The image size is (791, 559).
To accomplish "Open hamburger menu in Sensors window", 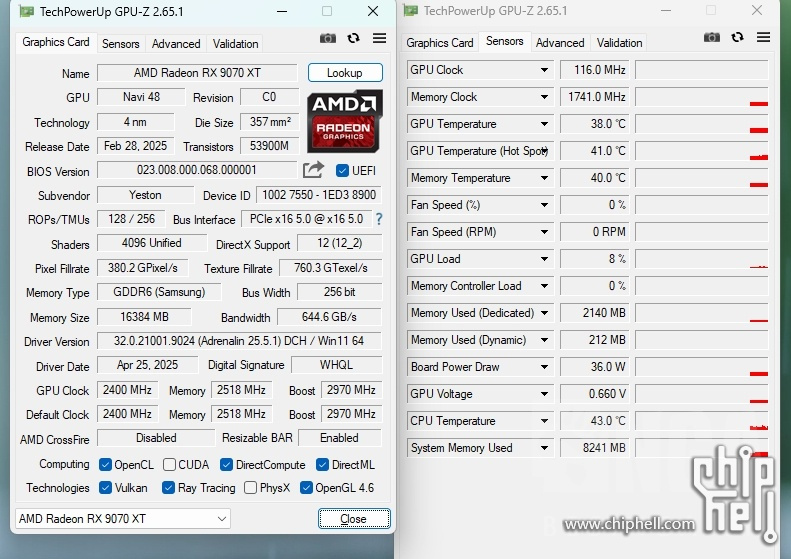I will 763,37.
